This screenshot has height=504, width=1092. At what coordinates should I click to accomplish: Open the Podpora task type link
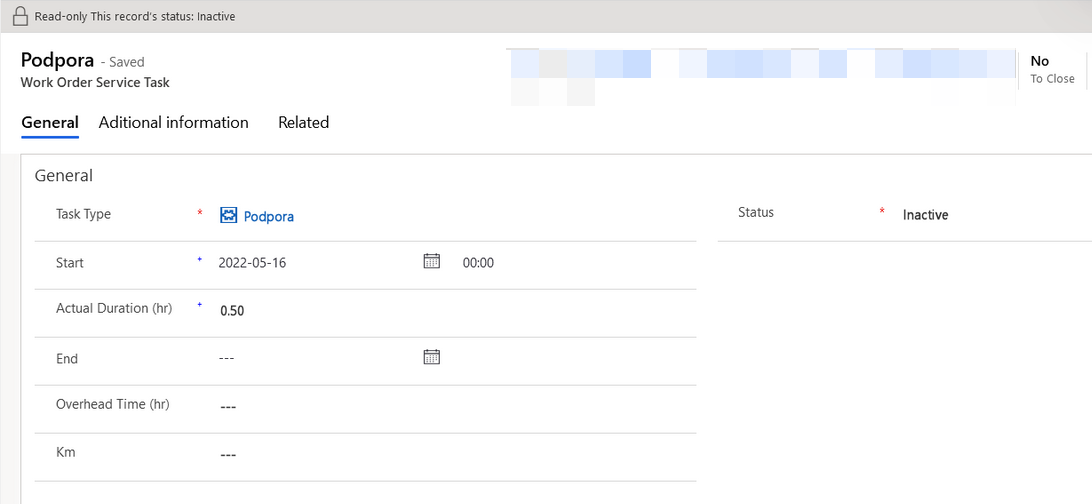click(269, 216)
